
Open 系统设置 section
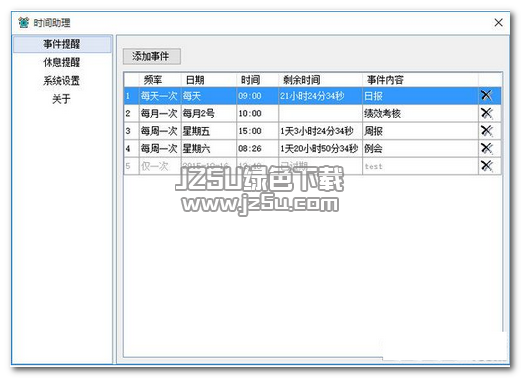coord(62,80)
